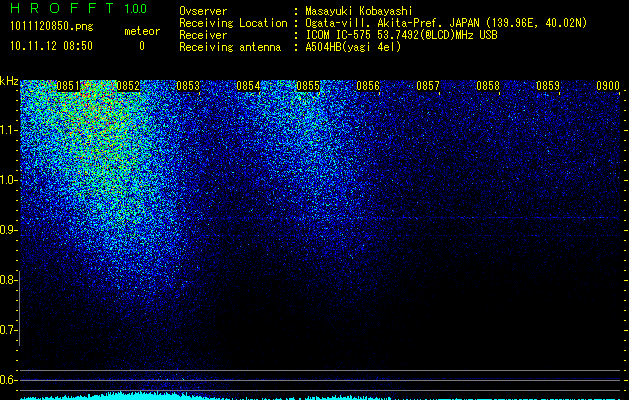Select the filename 1011120850.png
Image resolution: width=629 pixels, height=400 pixels.
pos(52,26)
